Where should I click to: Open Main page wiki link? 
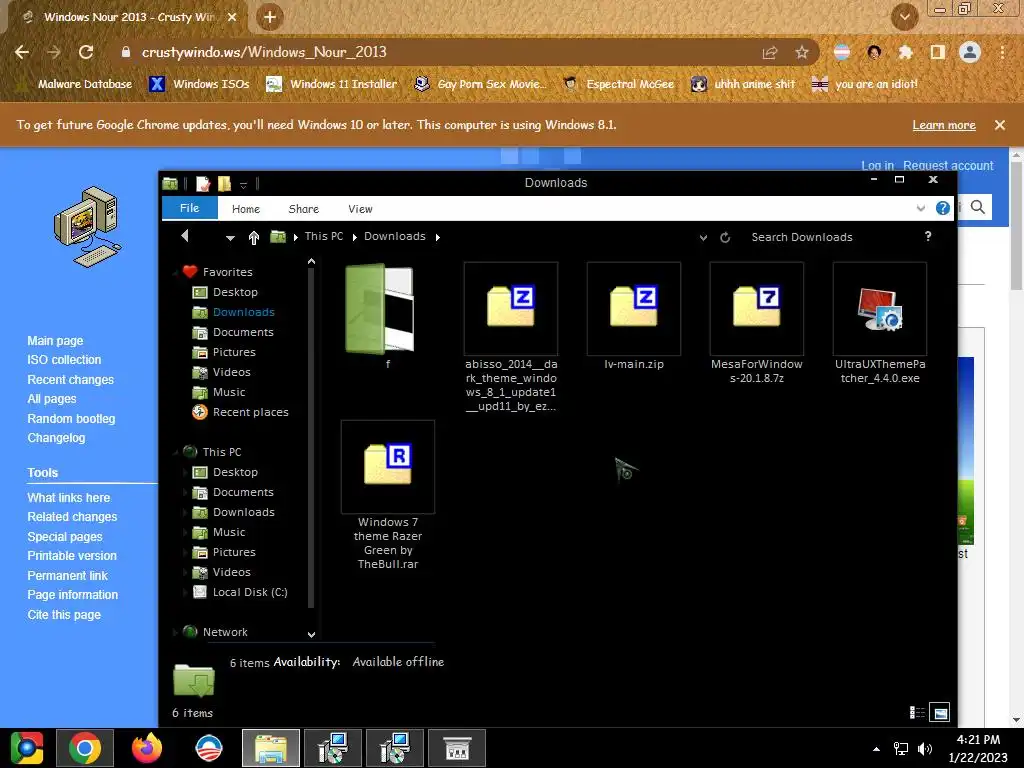(x=55, y=340)
